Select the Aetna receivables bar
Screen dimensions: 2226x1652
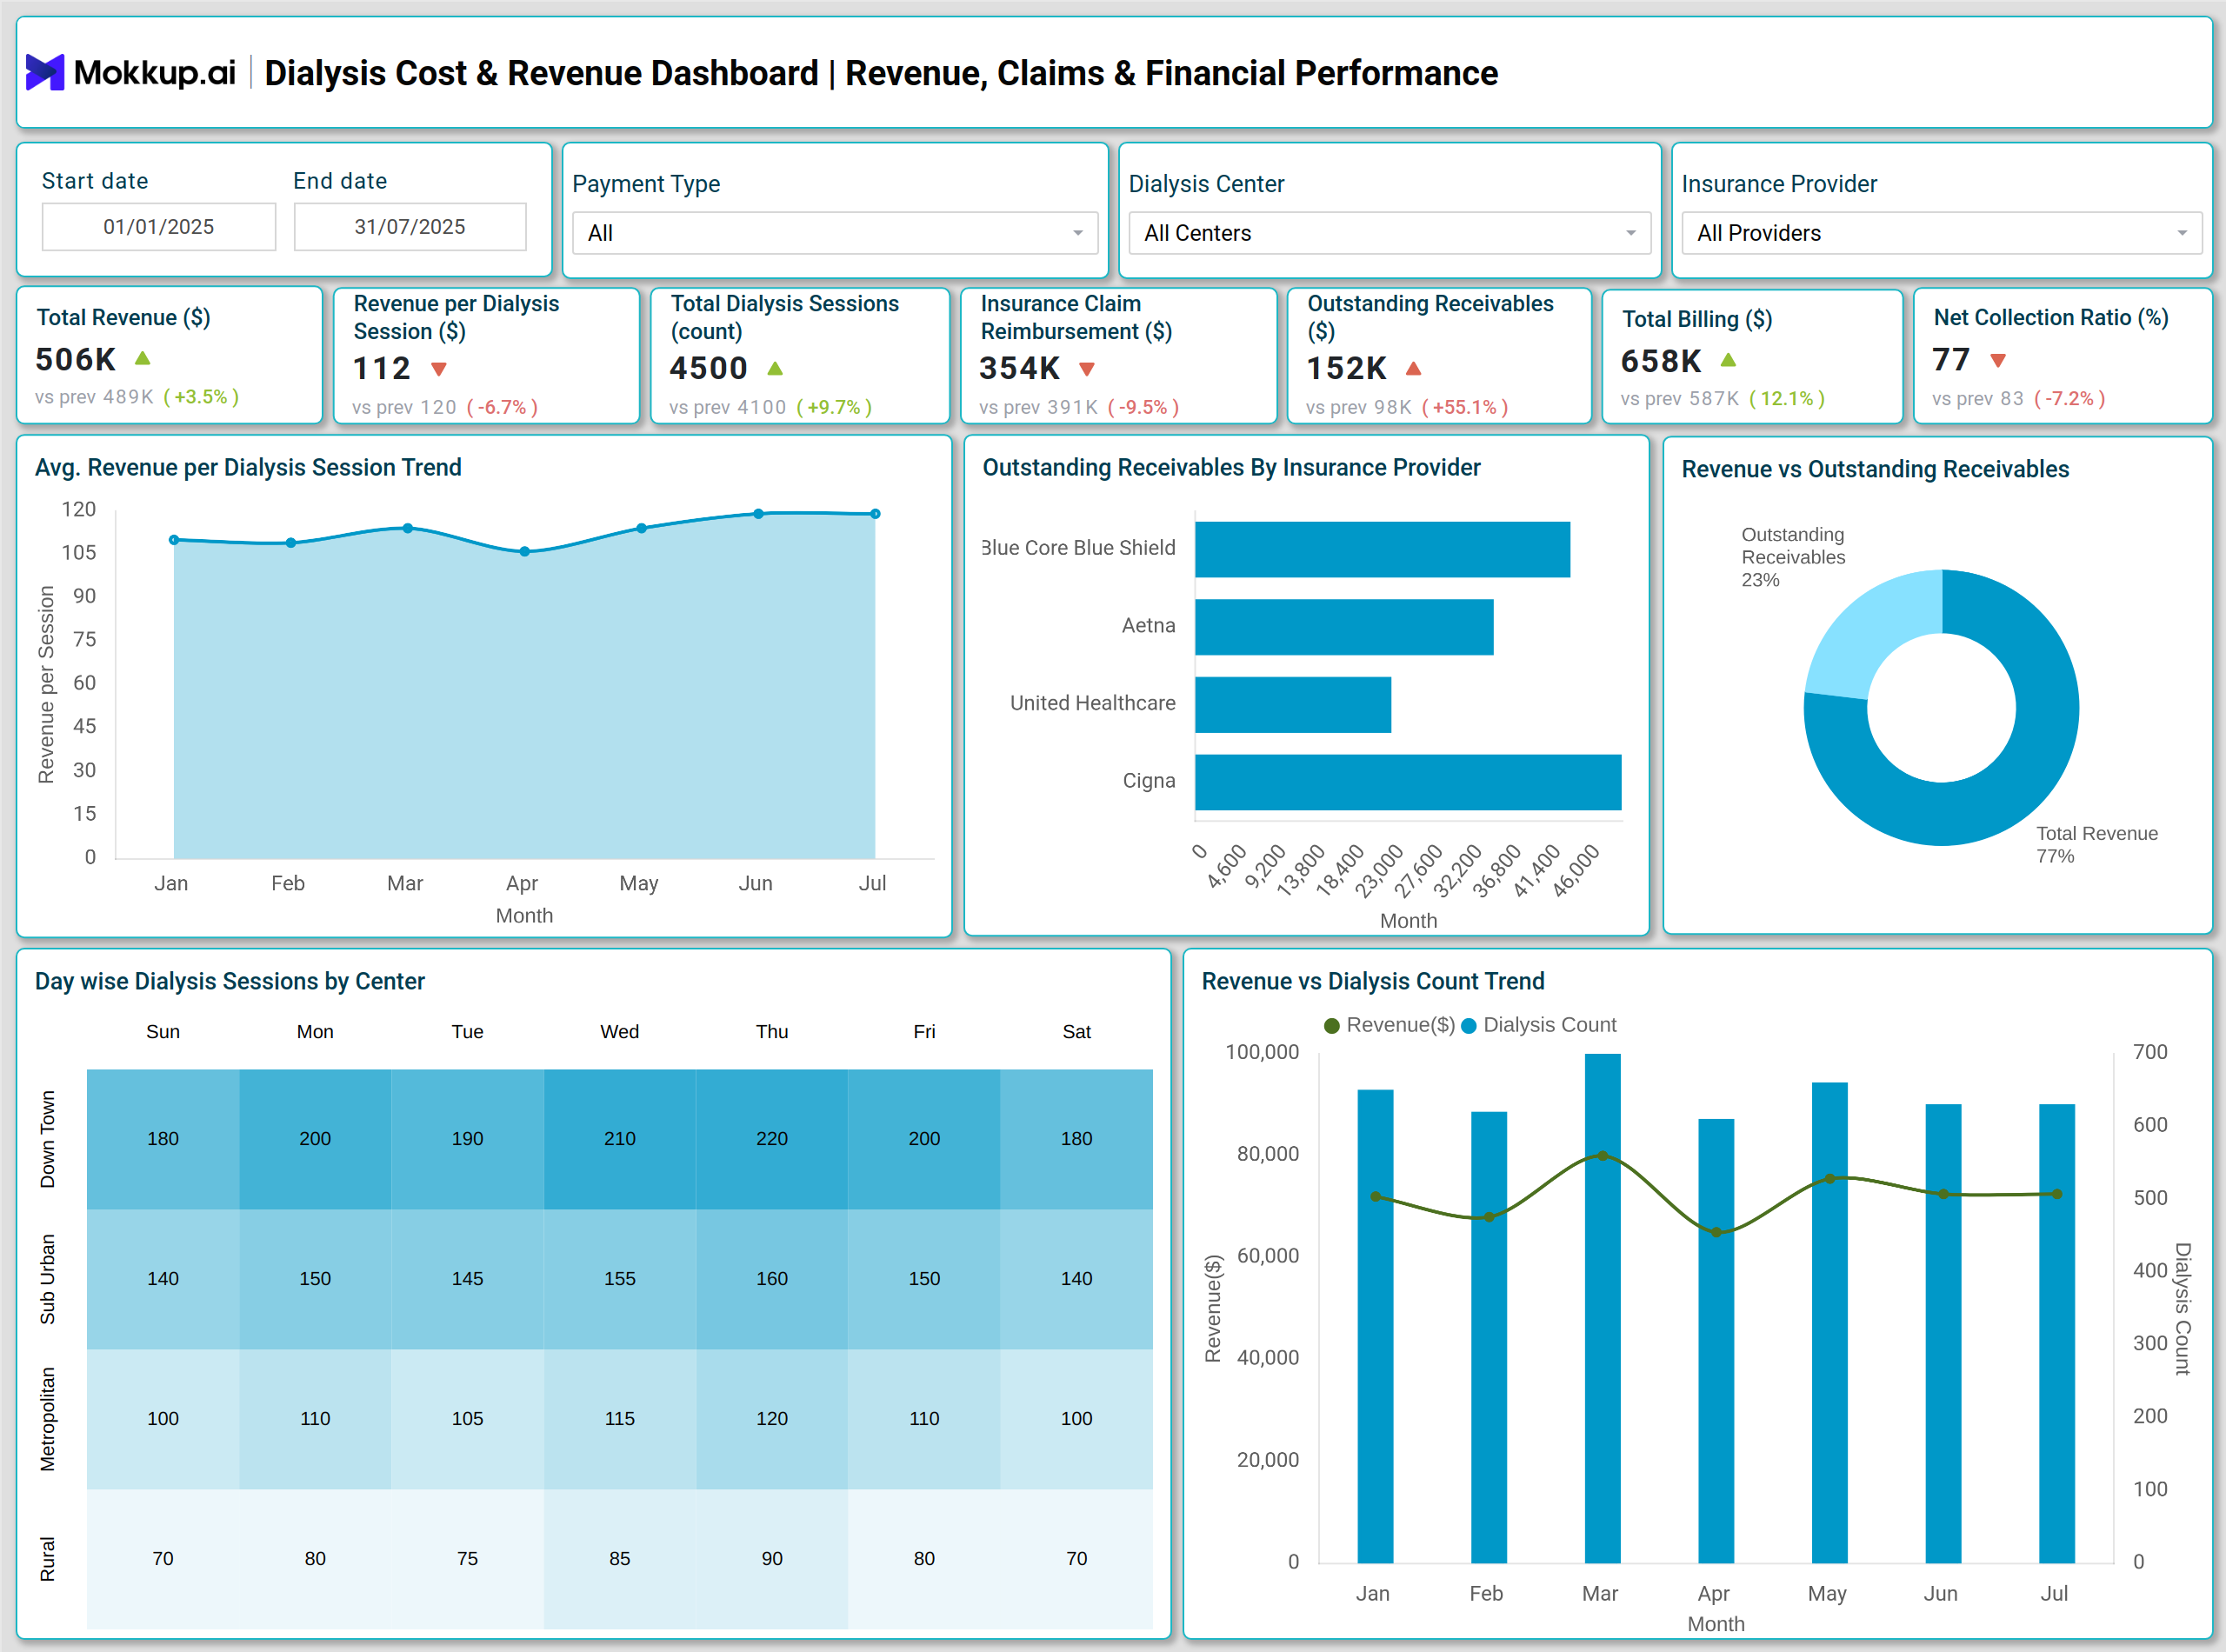click(1344, 627)
